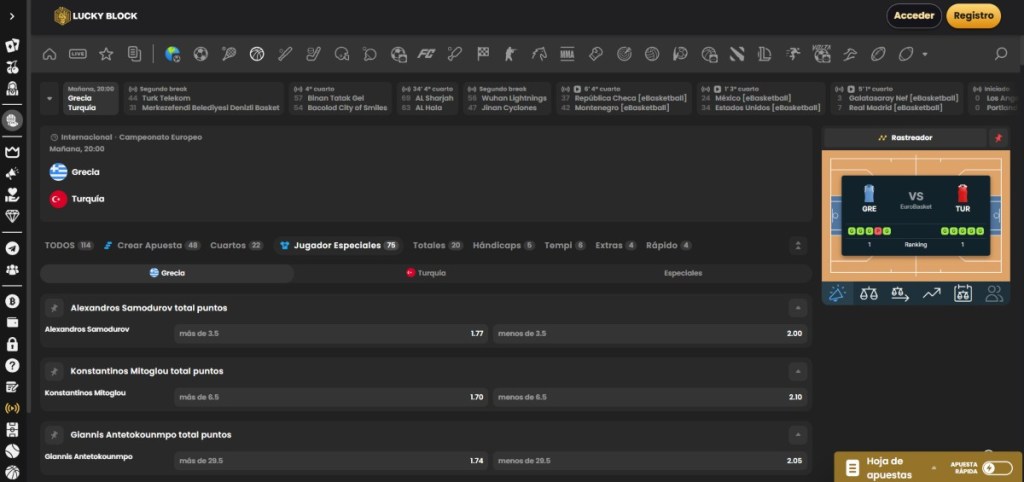The height and width of the screenshot is (482, 1024).
Task: Open the cherries slots sidebar icon
Action: click(12, 67)
